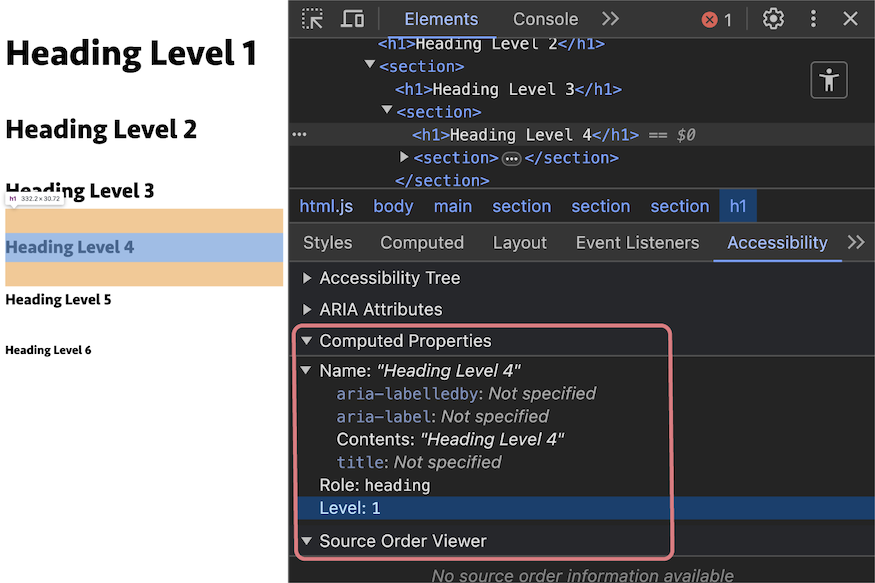Open the red error count indicator
Screen dimensions: 875x583
717,20
